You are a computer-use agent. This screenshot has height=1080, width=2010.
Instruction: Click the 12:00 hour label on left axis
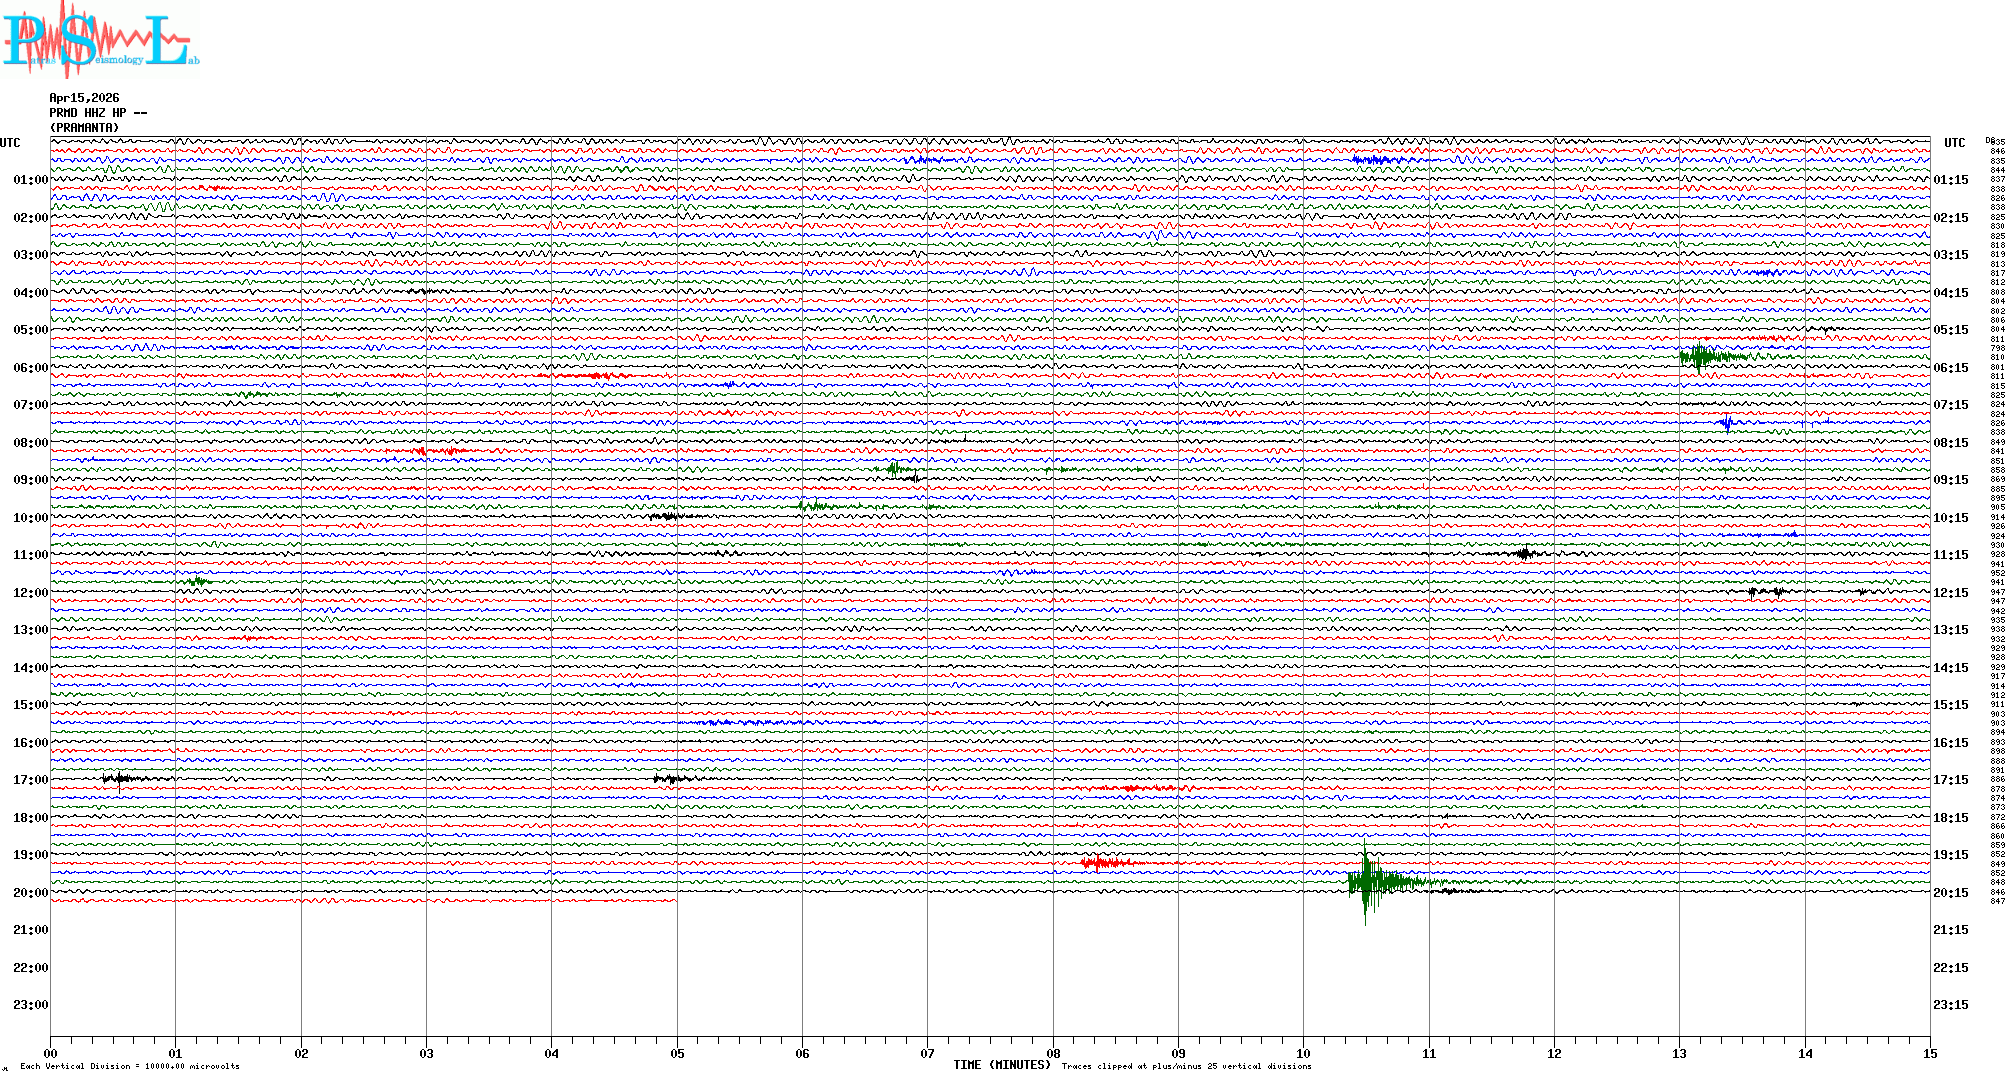(30, 593)
